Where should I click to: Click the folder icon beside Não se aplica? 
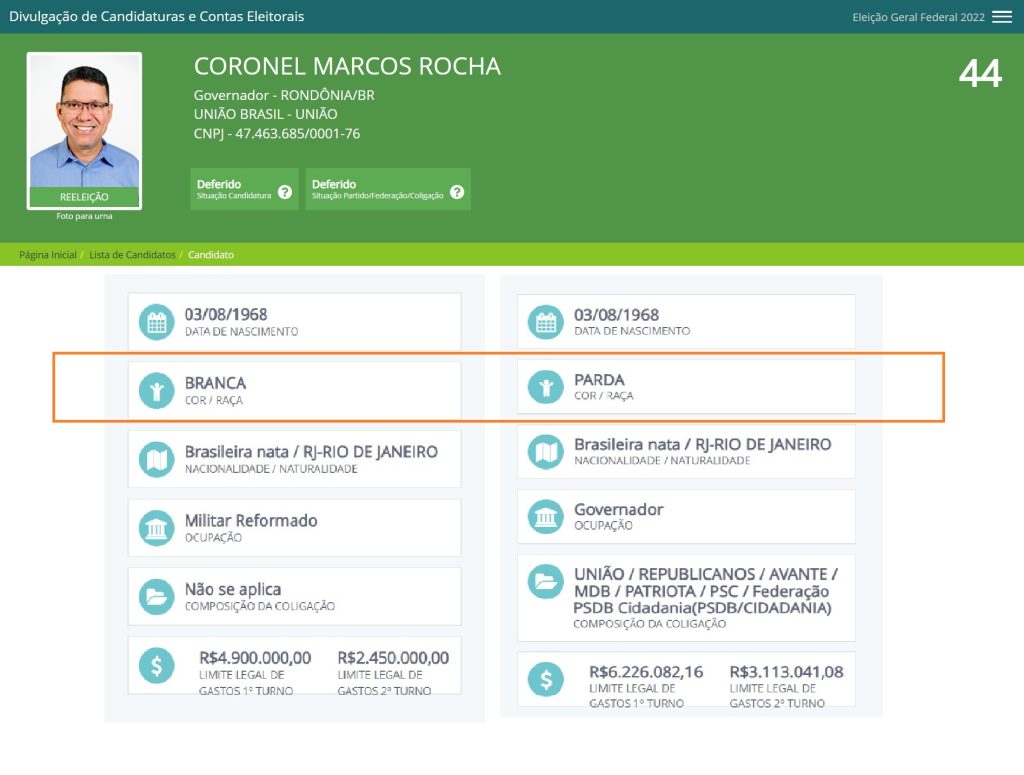[156, 597]
